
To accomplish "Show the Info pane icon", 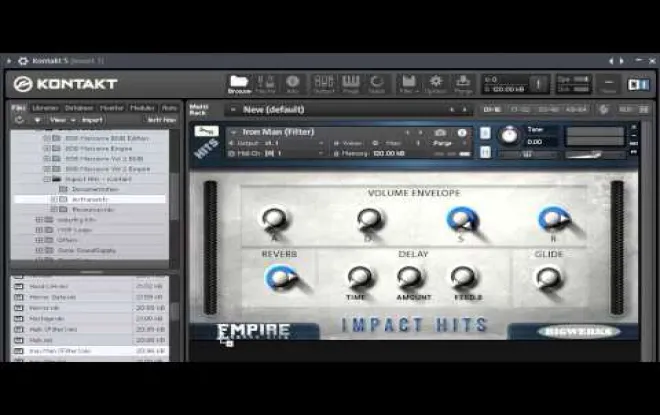I will tap(293, 84).
